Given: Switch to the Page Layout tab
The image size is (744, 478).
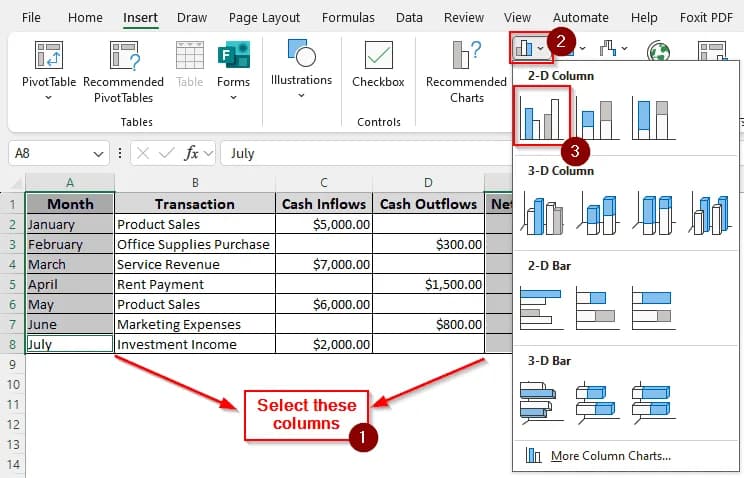Looking at the screenshot, I should 264,18.
